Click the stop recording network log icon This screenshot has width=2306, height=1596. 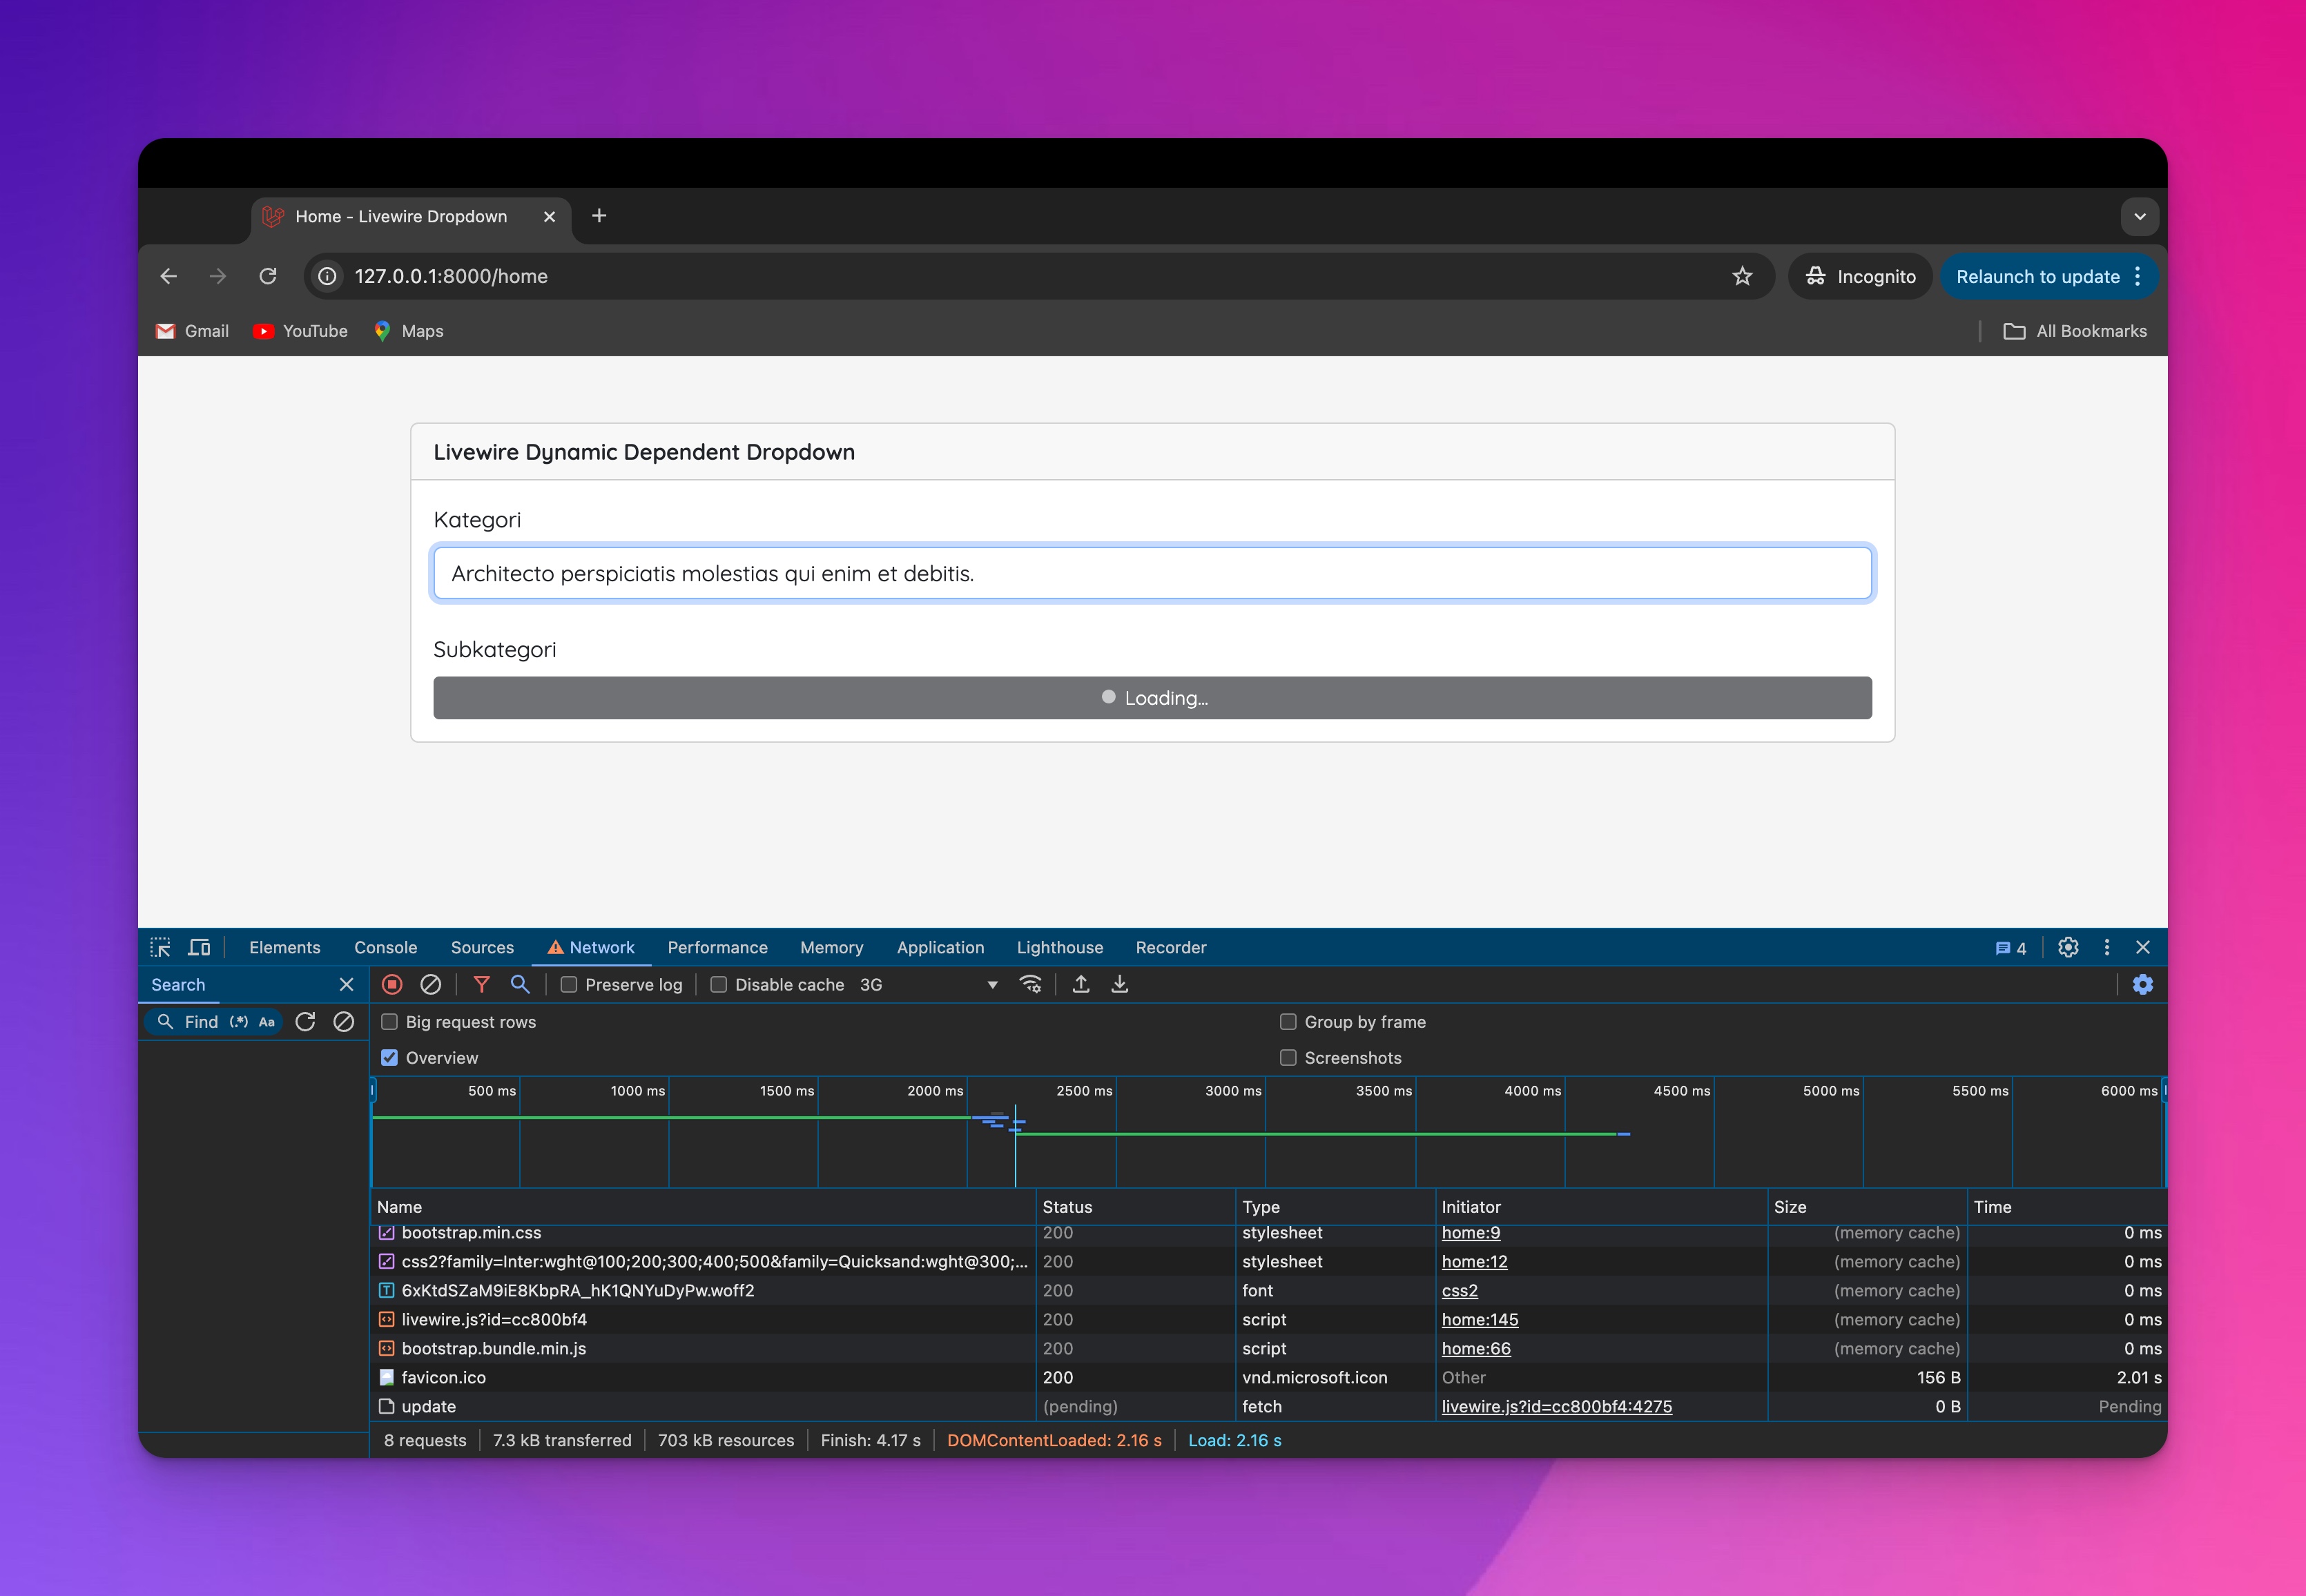pos(392,984)
